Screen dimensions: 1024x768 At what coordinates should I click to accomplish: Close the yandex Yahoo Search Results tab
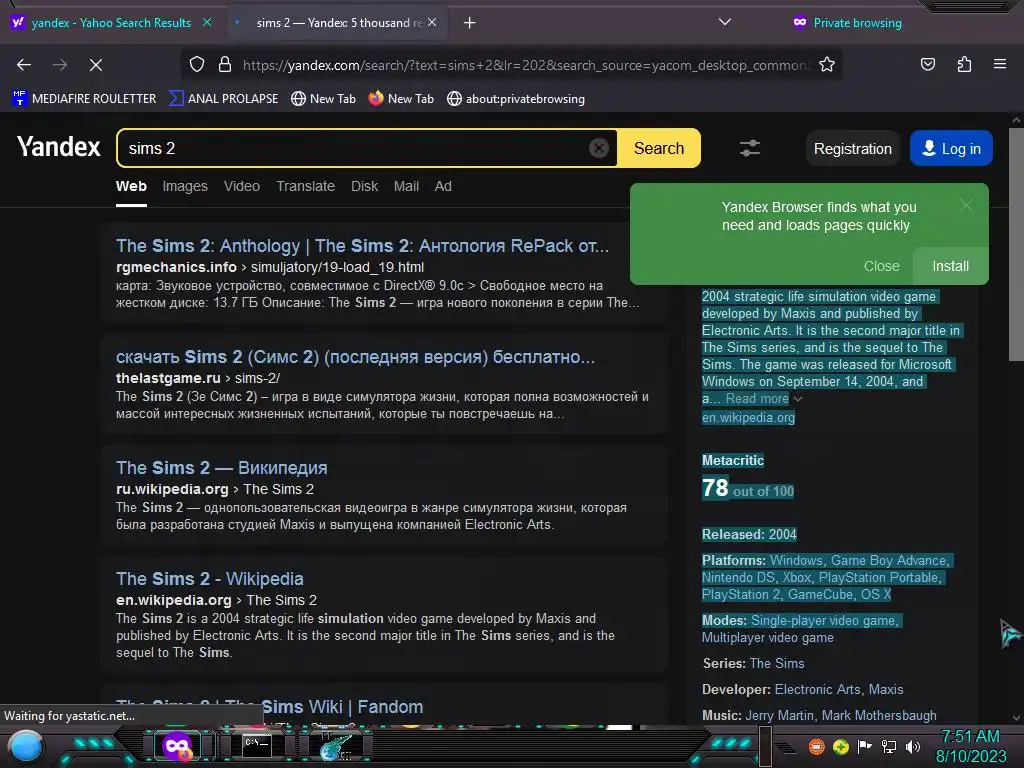click(207, 22)
